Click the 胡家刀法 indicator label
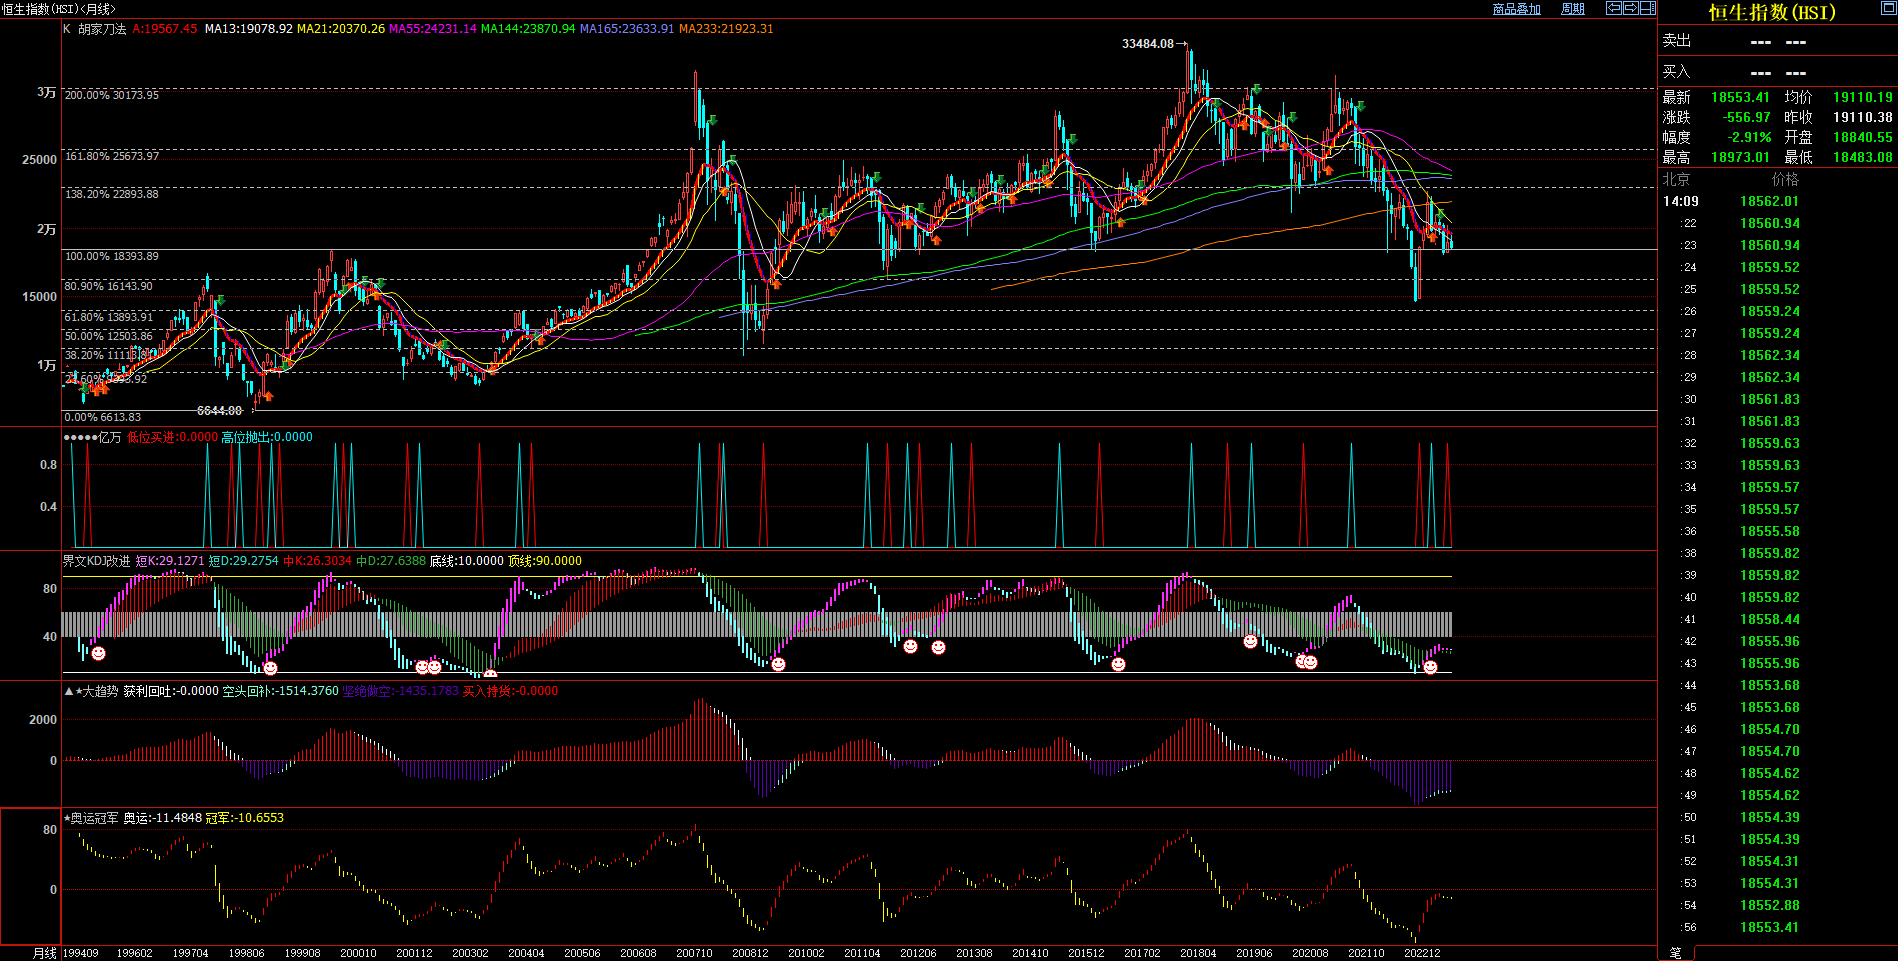1898x961 pixels. tap(102, 29)
